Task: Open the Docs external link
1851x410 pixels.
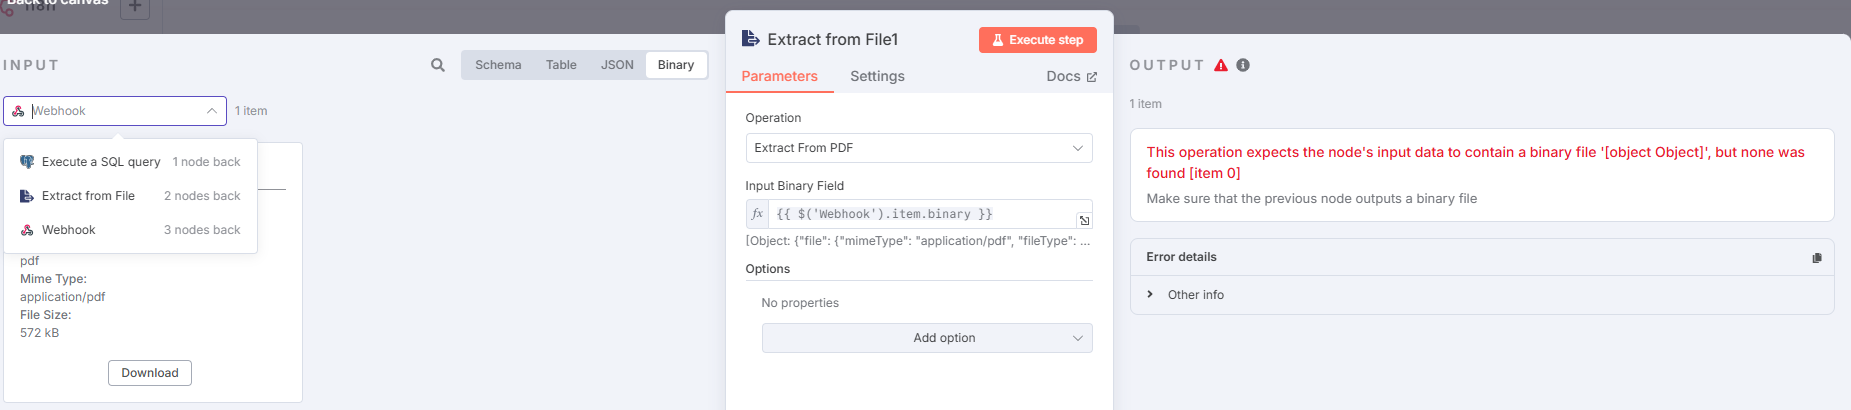Action: tap(1071, 76)
